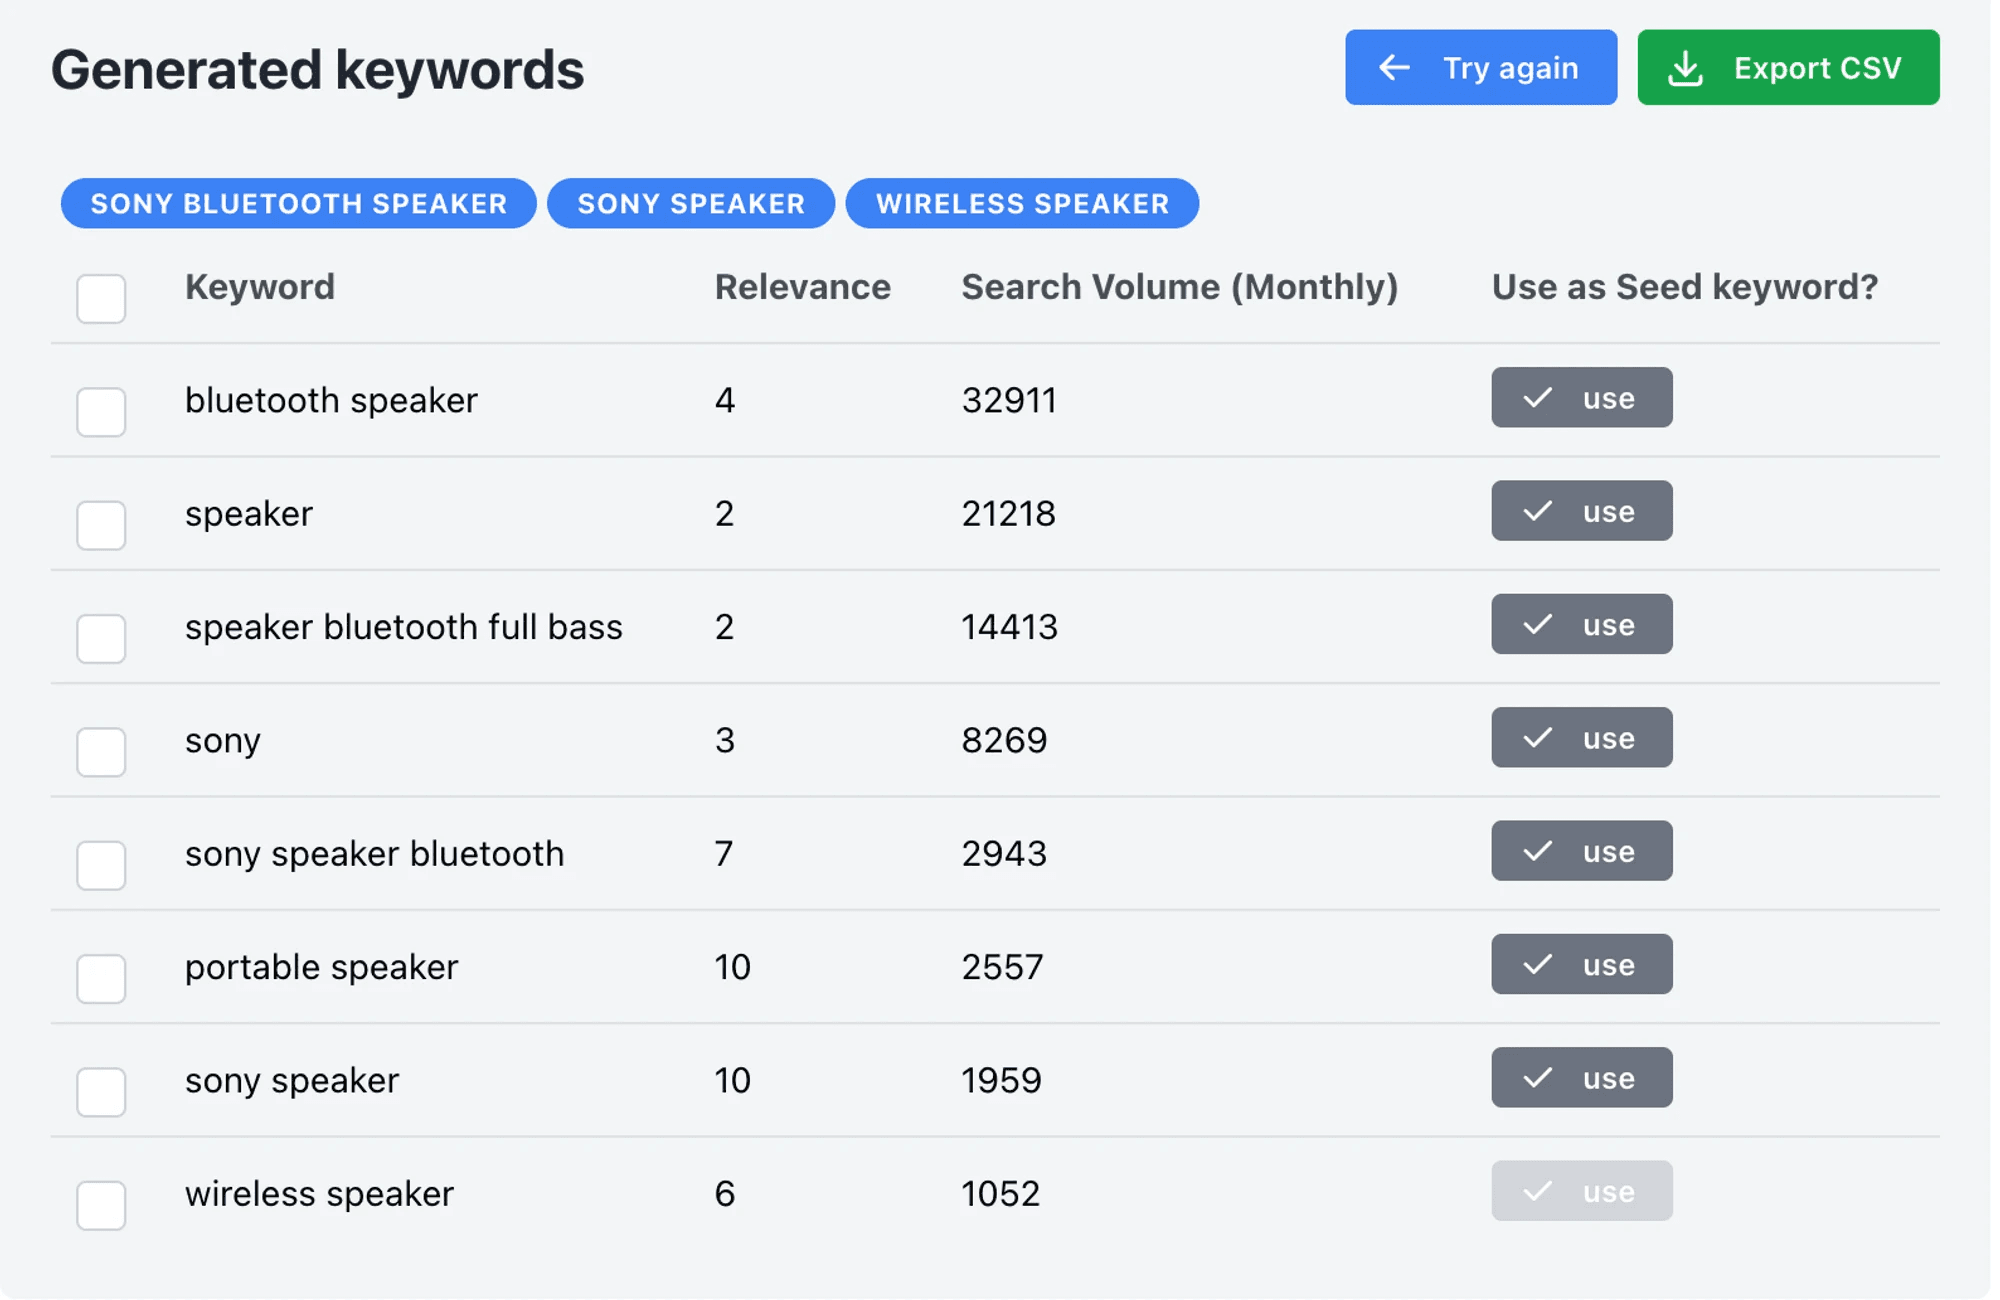
Task: Use 'bluetooth speaker' as seed keyword
Action: point(1581,398)
